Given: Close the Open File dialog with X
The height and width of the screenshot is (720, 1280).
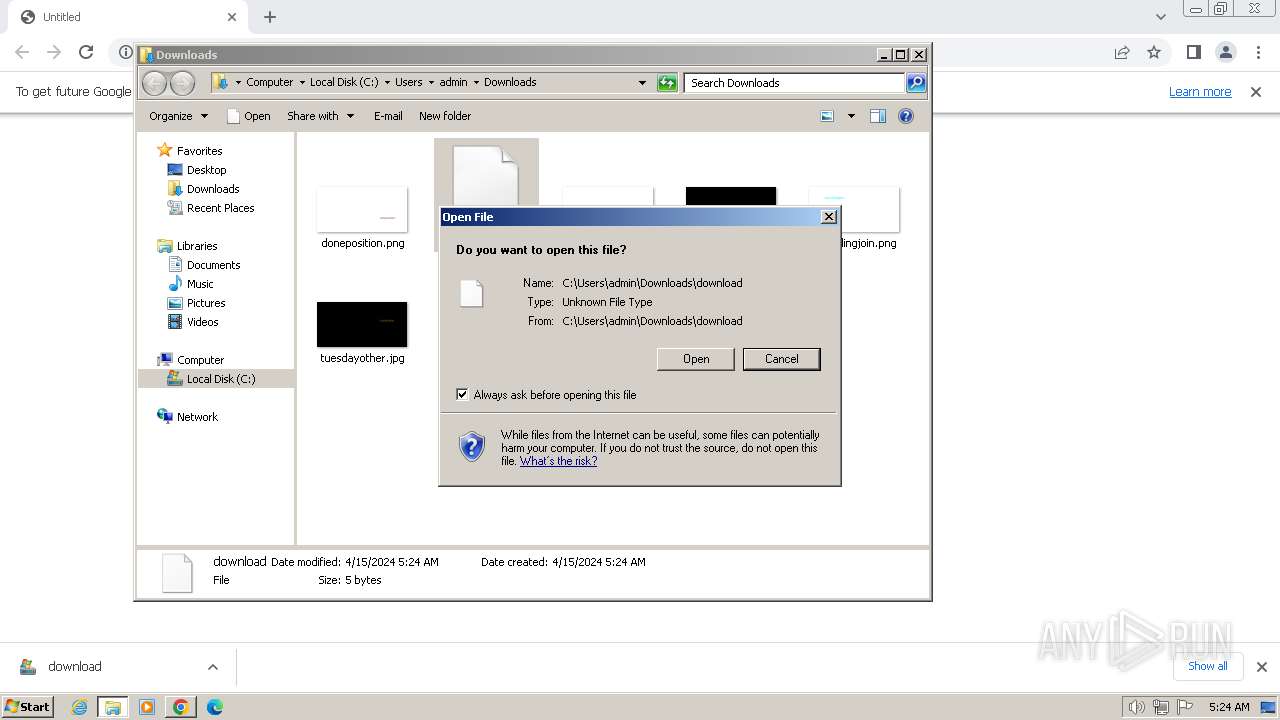Looking at the screenshot, I should click(828, 217).
